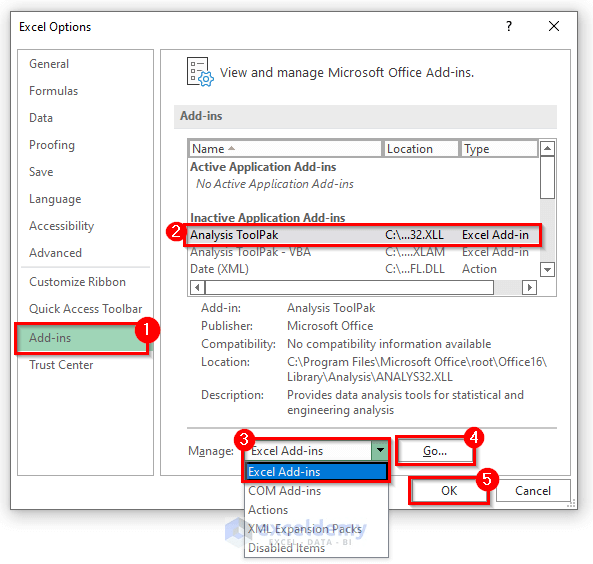Close the Excel Options dialog
Screen dimensions: 593x564
point(554,26)
